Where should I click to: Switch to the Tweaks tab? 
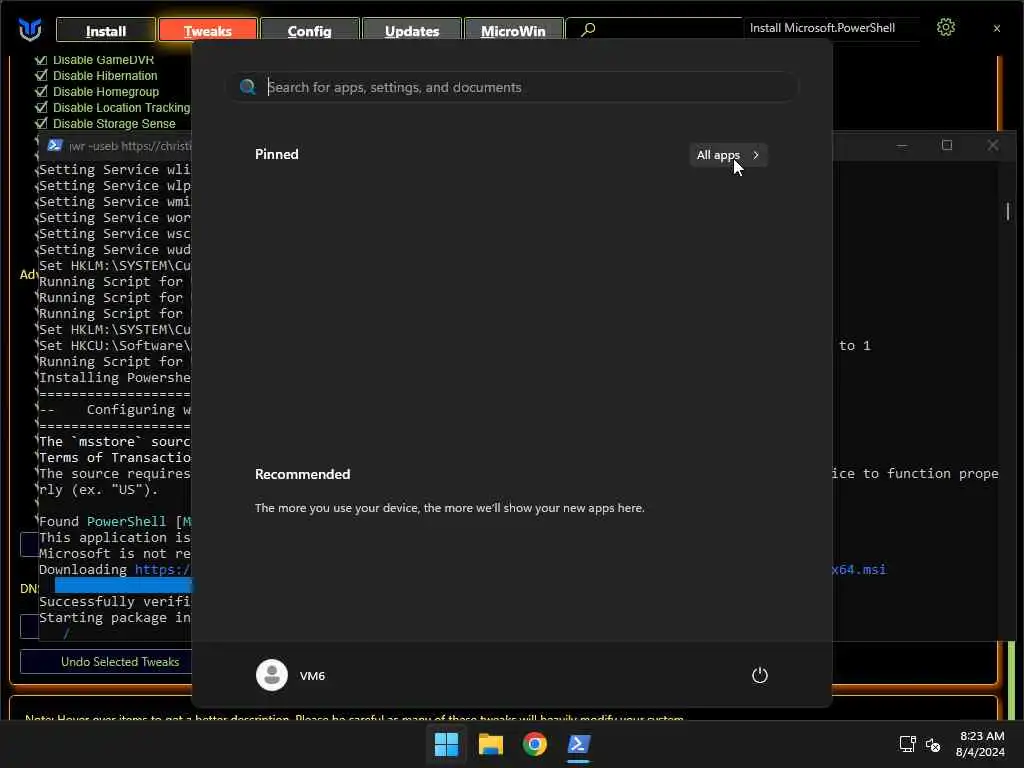(x=208, y=31)
